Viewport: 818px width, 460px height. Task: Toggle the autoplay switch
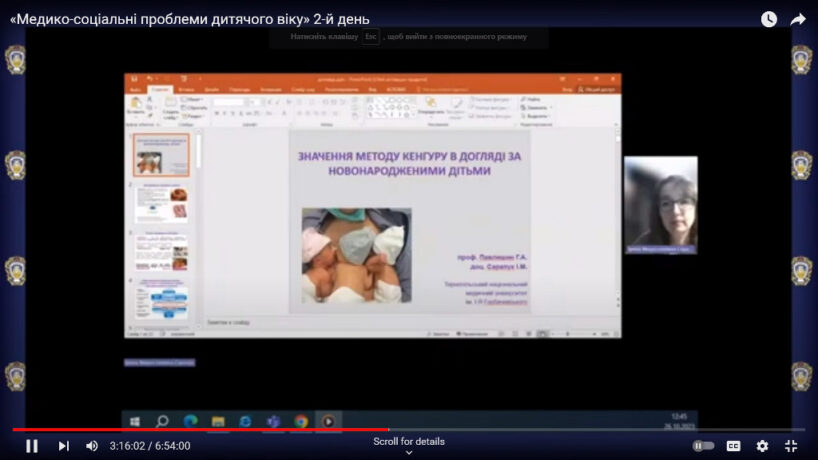pyautogui.click(x=704, y=446)
